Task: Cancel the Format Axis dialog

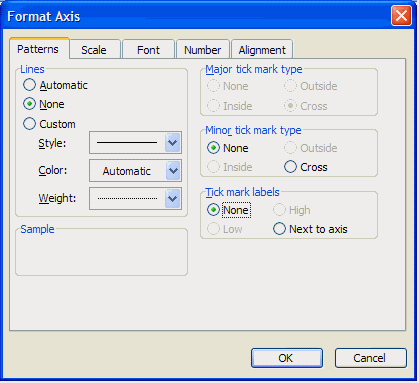Action: 371,358
